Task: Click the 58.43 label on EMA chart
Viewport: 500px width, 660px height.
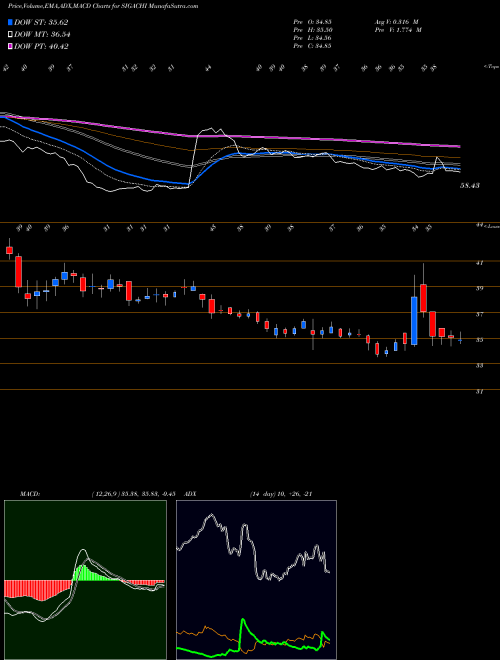Action: coord(470,186)
